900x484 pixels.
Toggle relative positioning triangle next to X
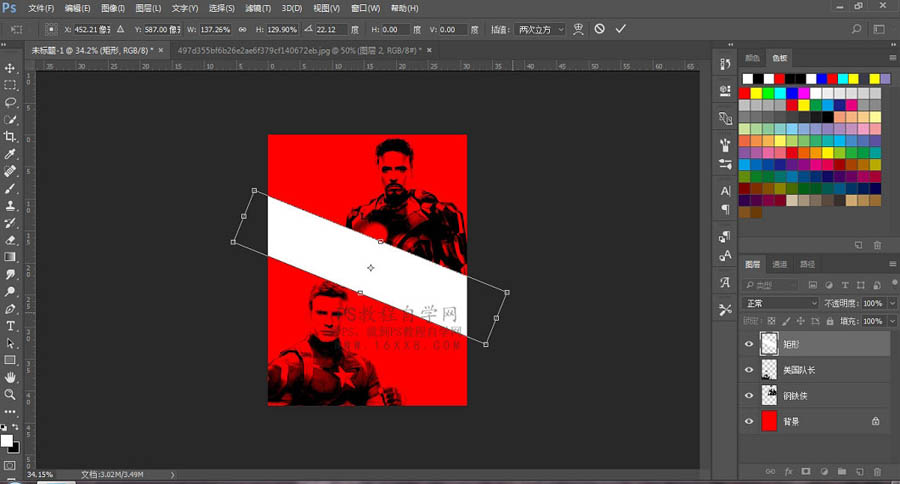point(121,29)
